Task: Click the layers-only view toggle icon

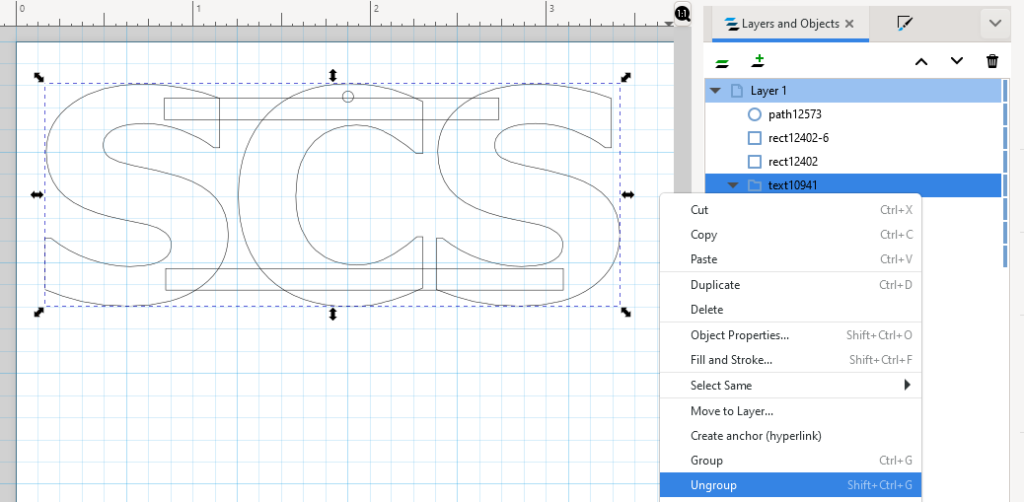Action: pos(720,62)
